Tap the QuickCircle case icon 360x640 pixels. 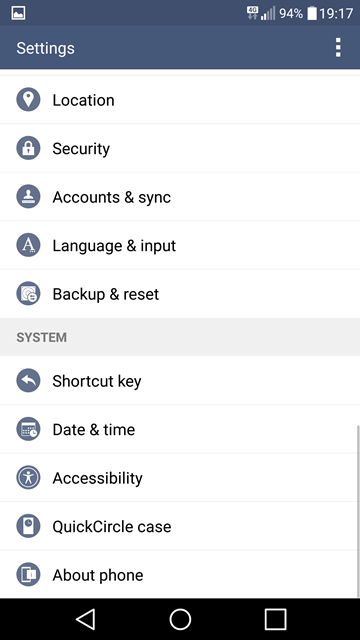[x=28, y=527]
